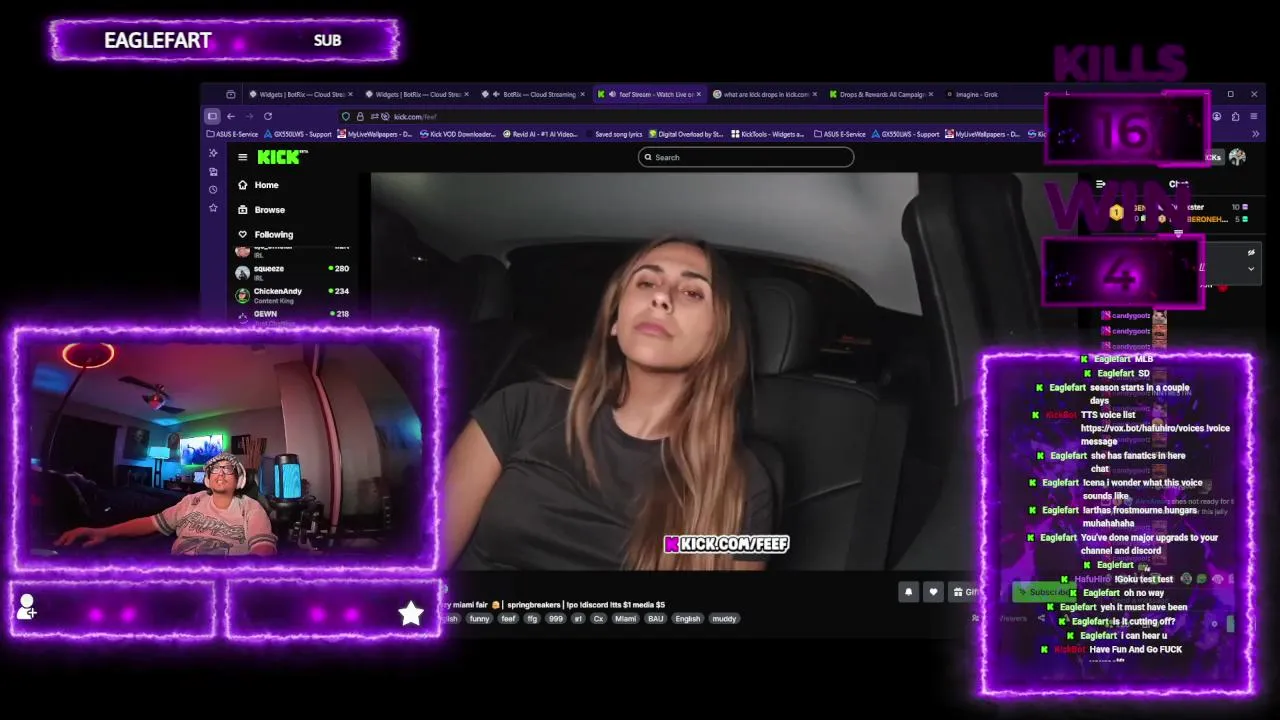Image resolution: width=1280 pixels, height=720 pixels.
Task: Click the Browse icon in sidebar
Action: (242, 210)
